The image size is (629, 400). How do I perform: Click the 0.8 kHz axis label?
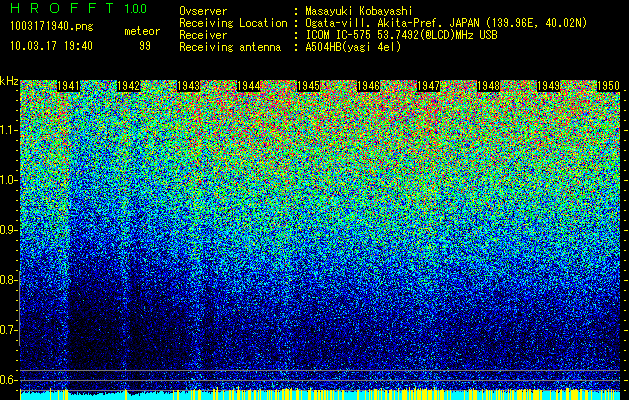(x=8, y=280)
